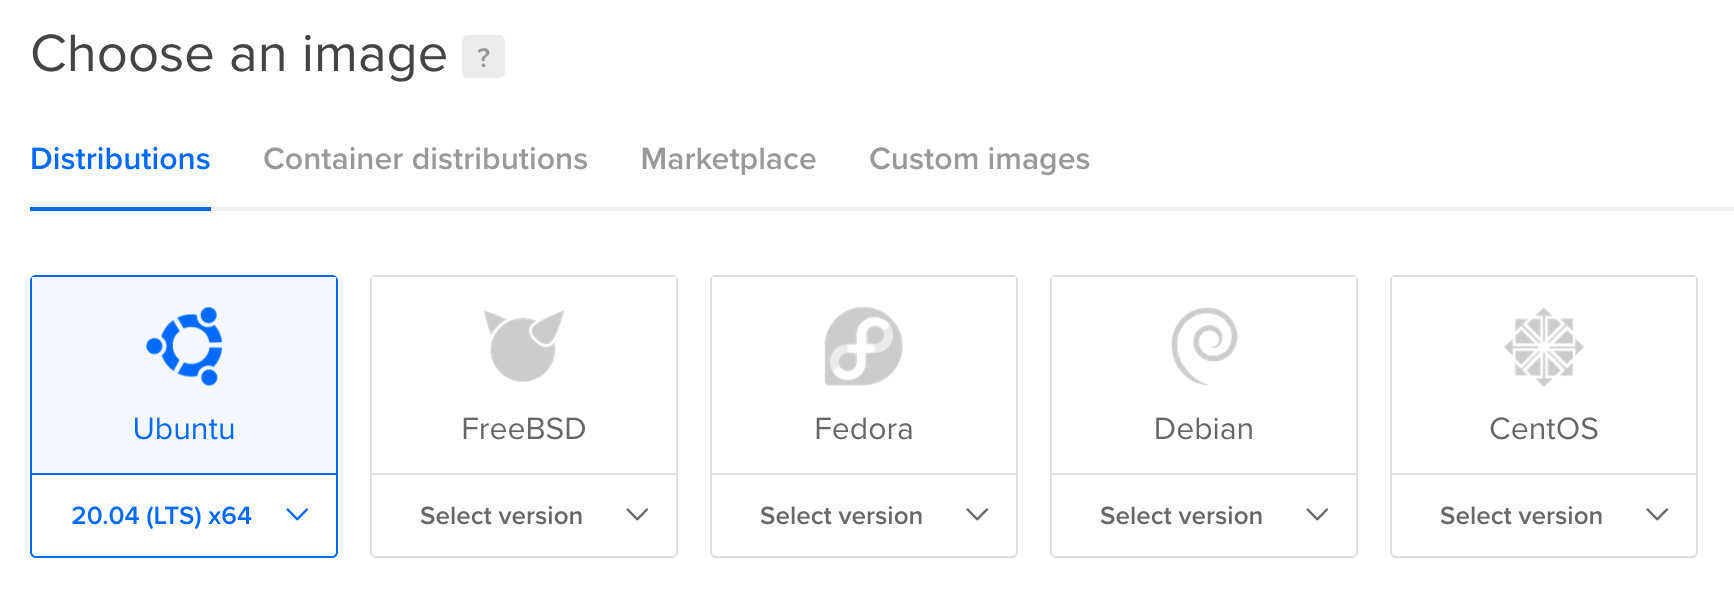
Task: Select the Debian name label
Action: tap(1204, 429)
